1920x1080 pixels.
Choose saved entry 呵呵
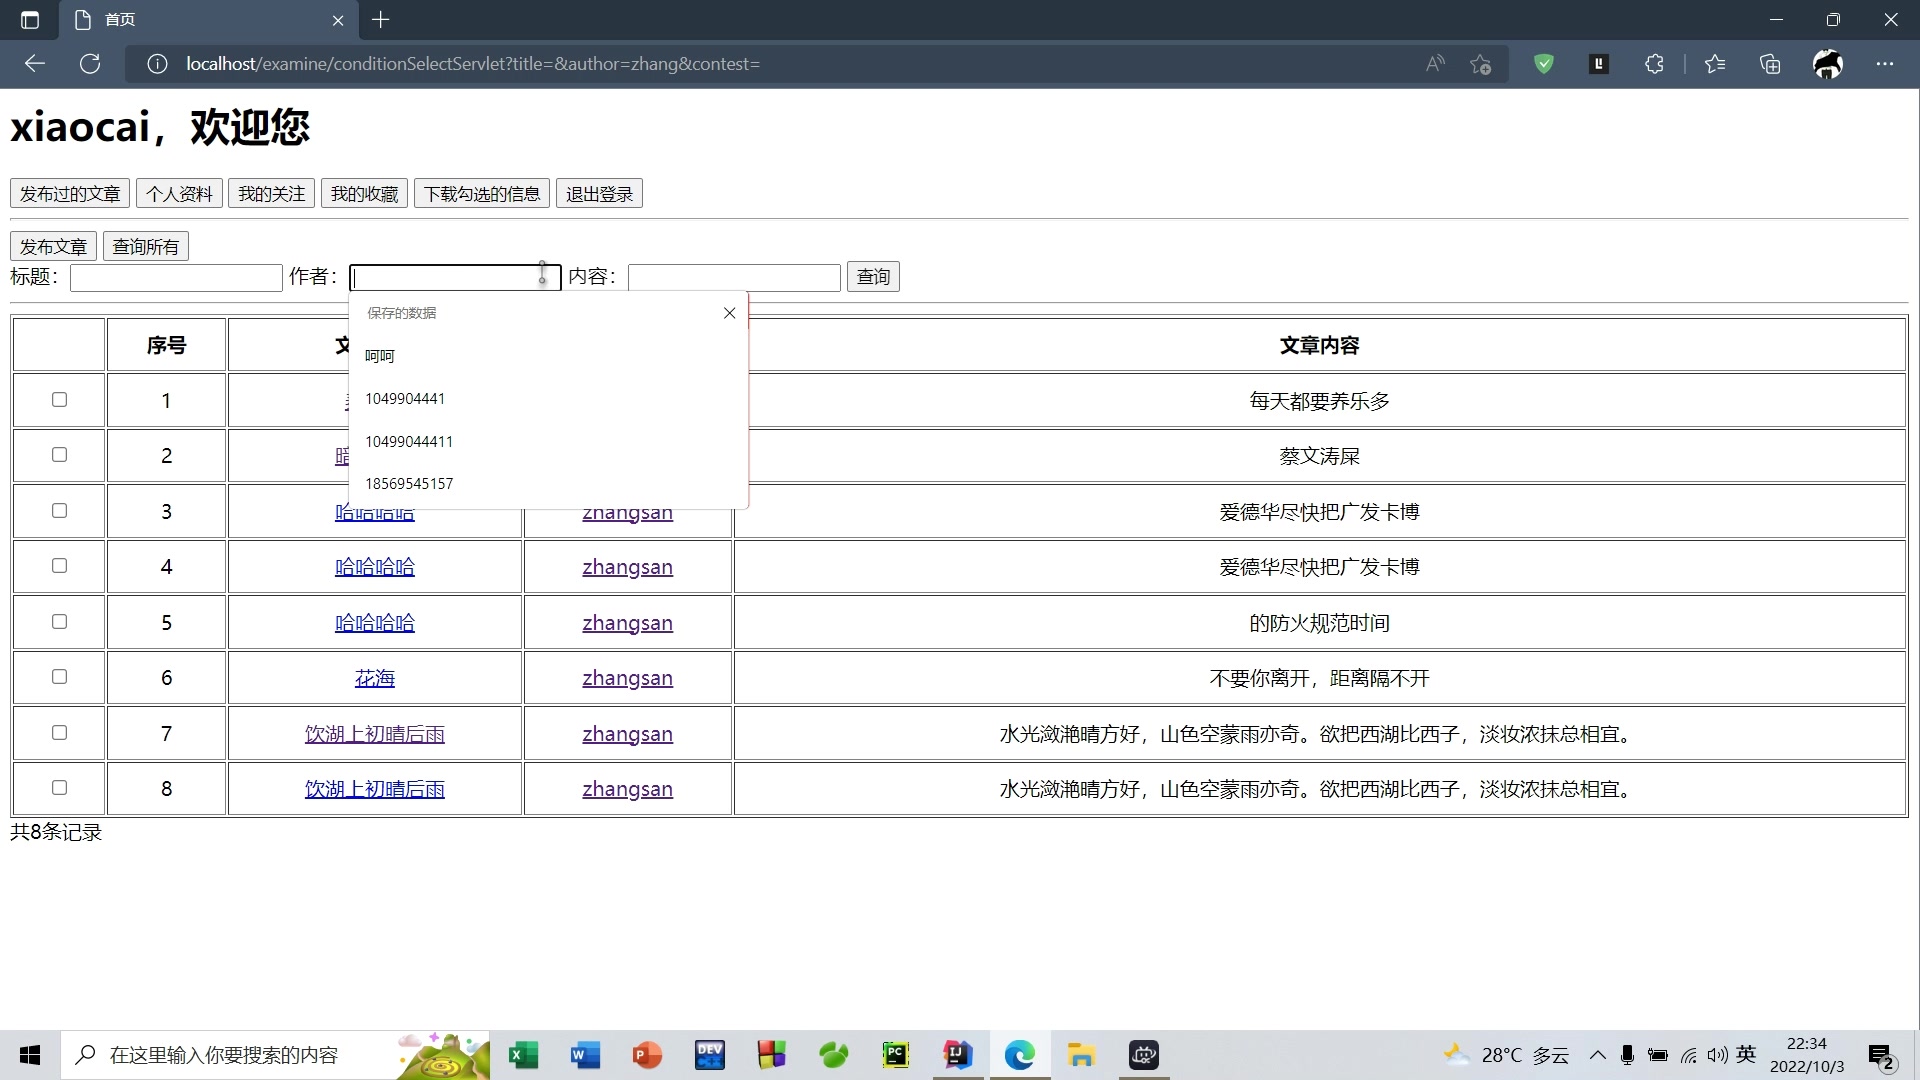click(x=548, y=356)
